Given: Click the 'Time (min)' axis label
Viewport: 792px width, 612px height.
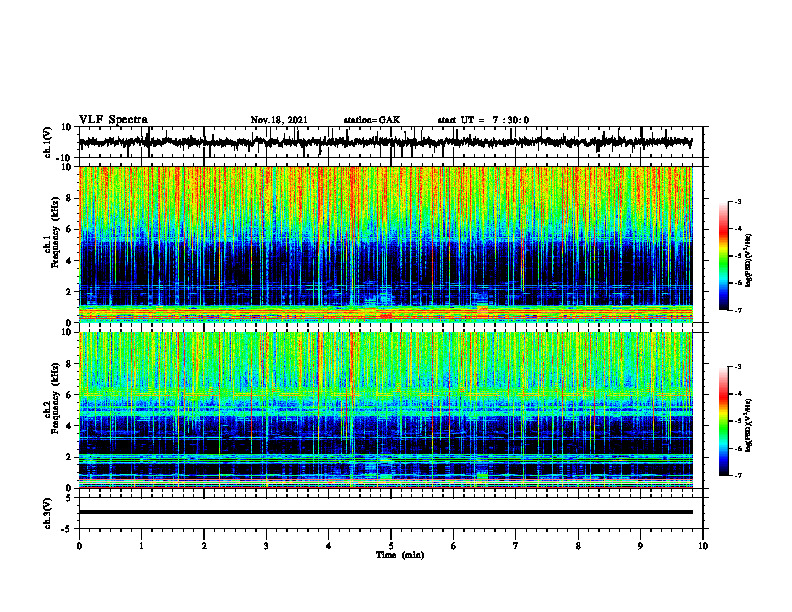Looking at the screenshot, I should pyautogui.click(x=400, y=555).
